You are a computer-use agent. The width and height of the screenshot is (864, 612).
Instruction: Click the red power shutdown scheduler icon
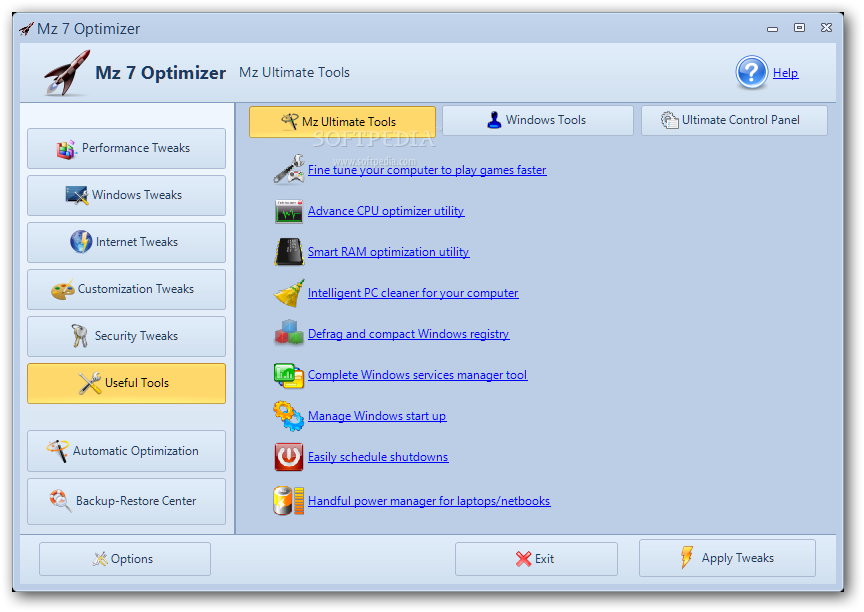click(289, 457)
